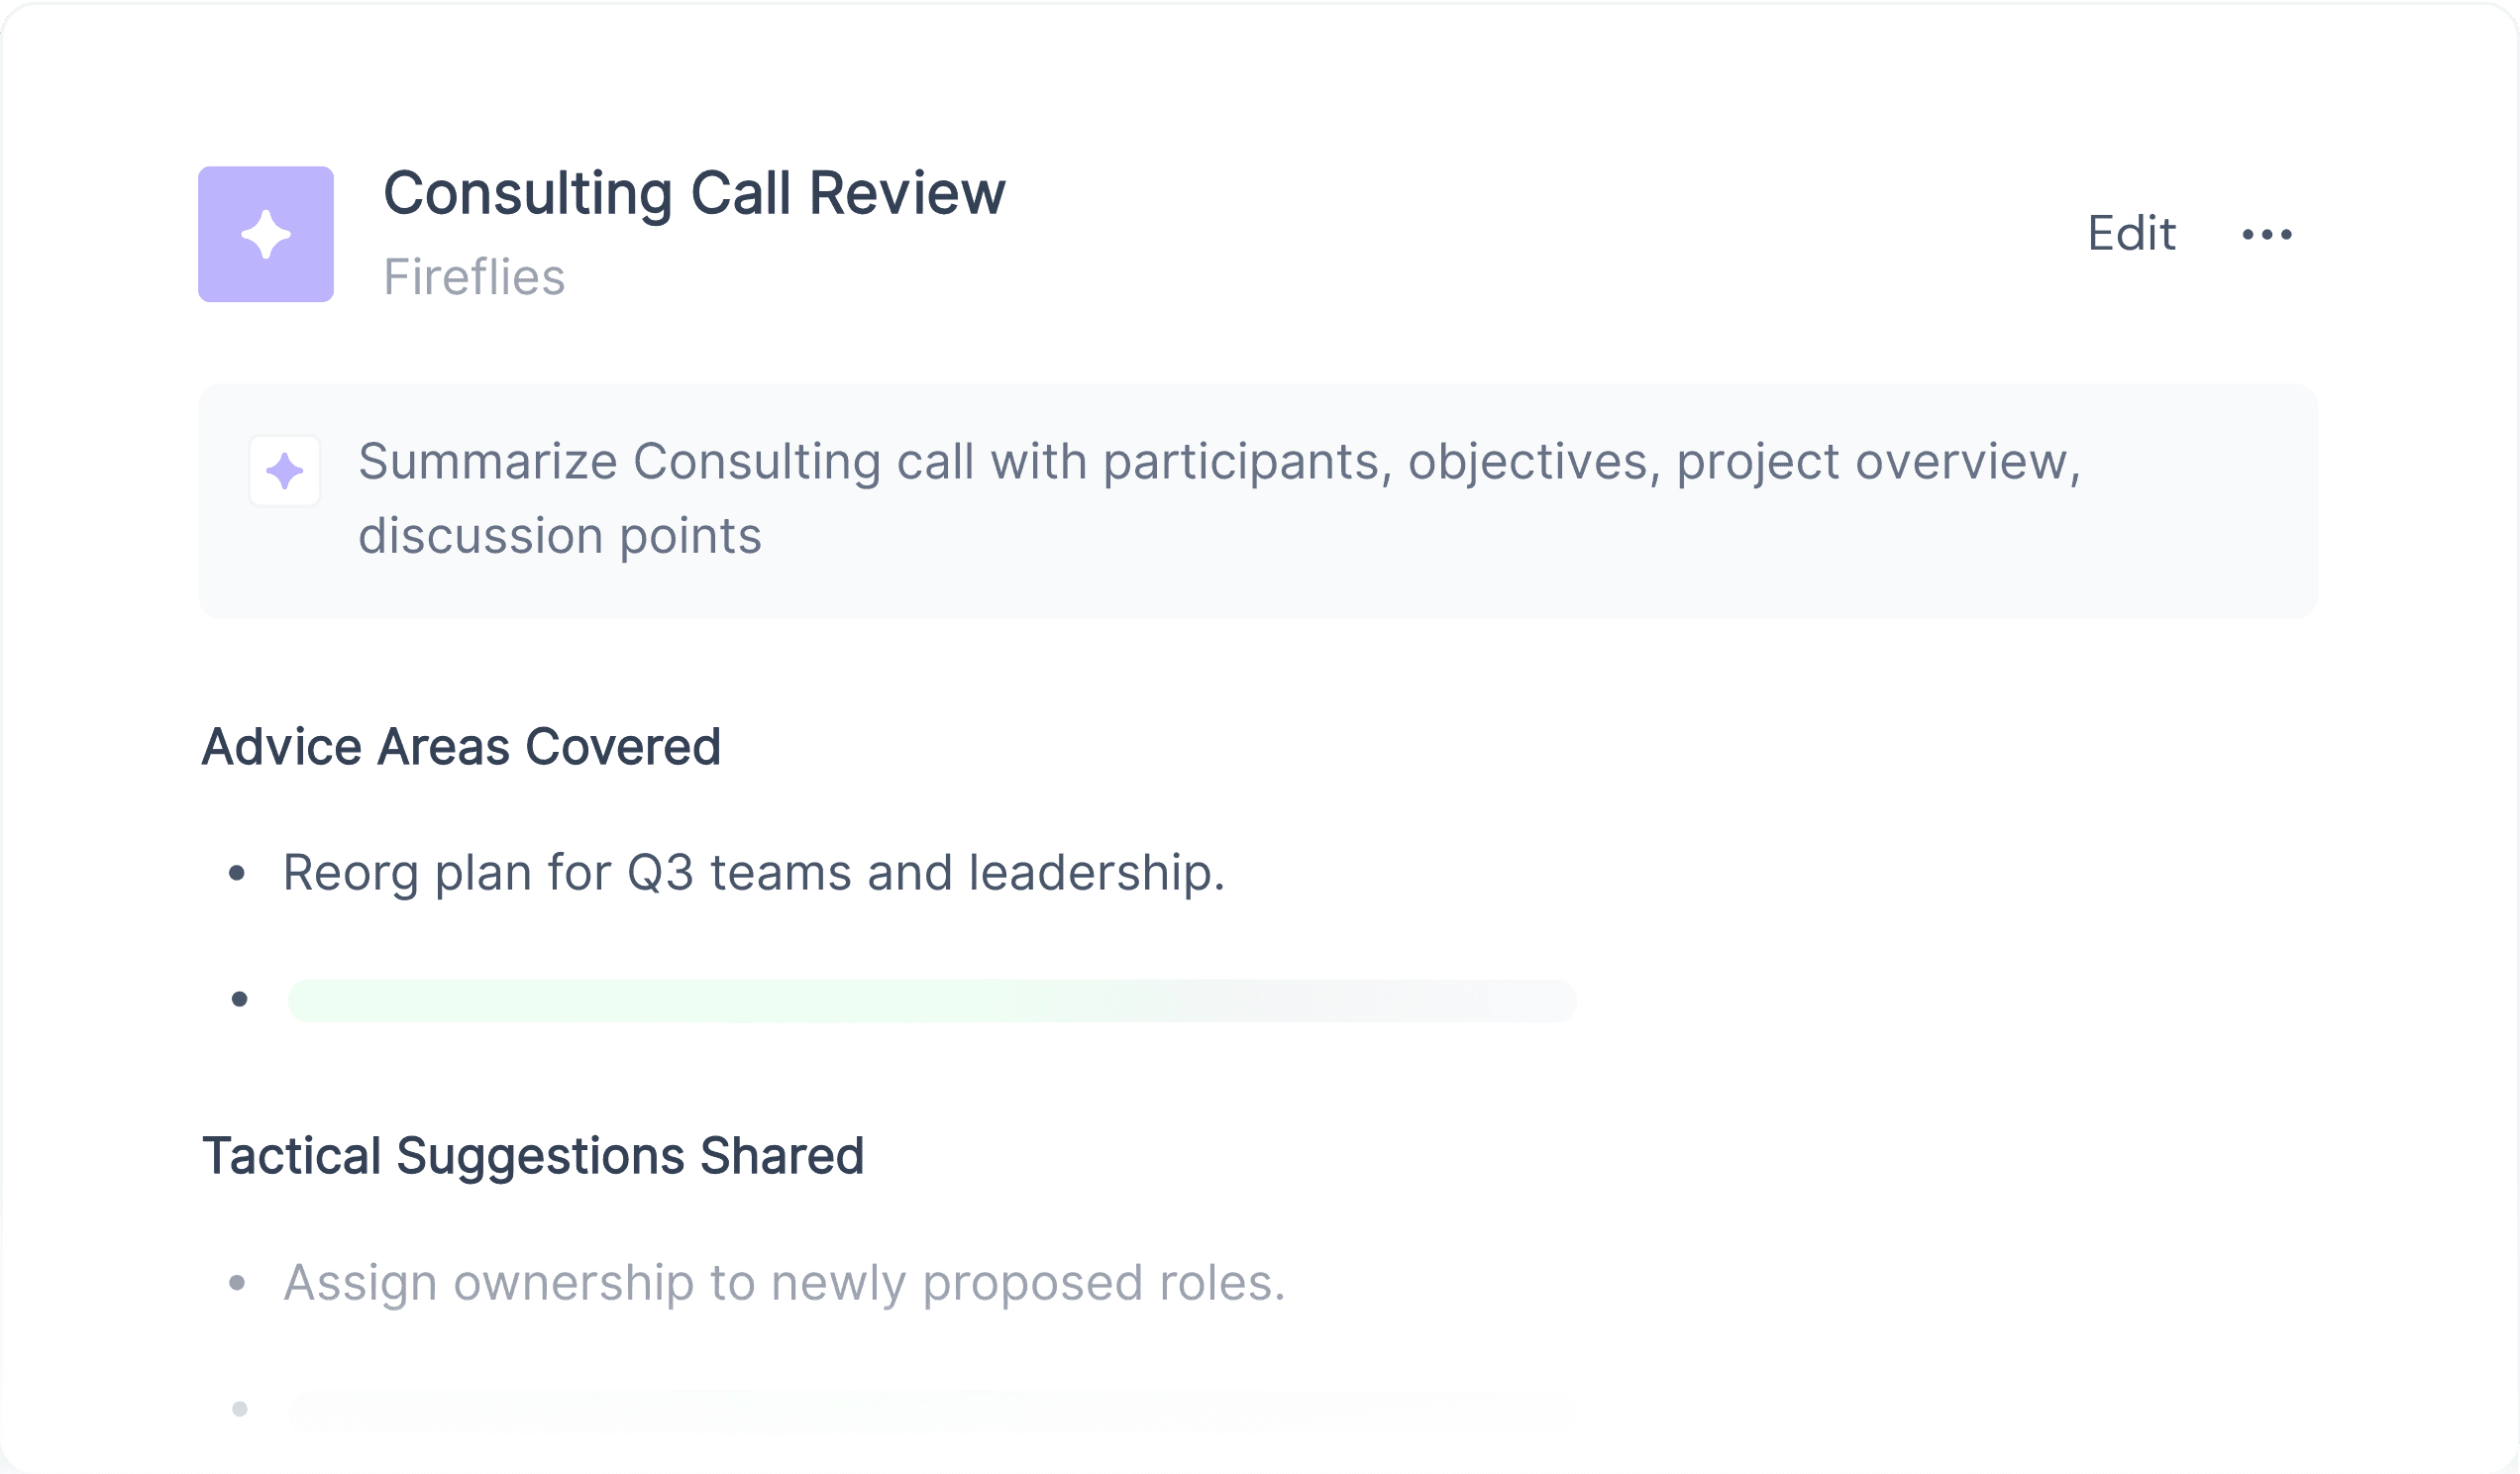
Task: Click bullet point before green loading bar
Action: coord(239,999)
